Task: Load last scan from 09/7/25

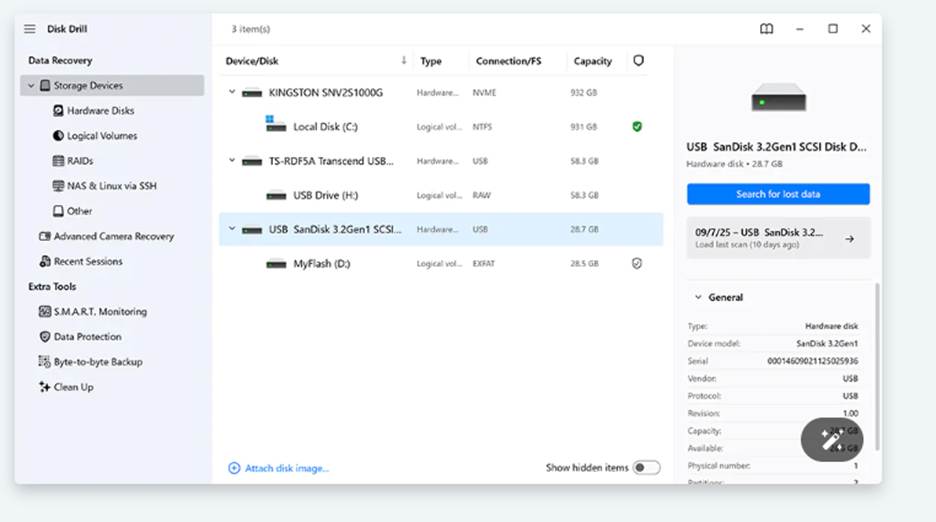Action: click(x=778, y=238)
